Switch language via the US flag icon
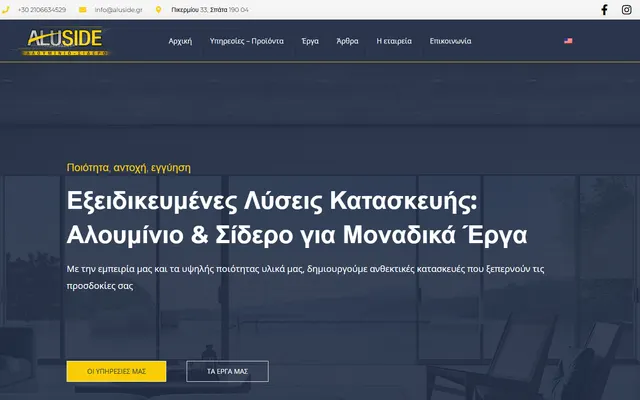Image resolution: width=640 pixels, height=400 pixels. 568,41
